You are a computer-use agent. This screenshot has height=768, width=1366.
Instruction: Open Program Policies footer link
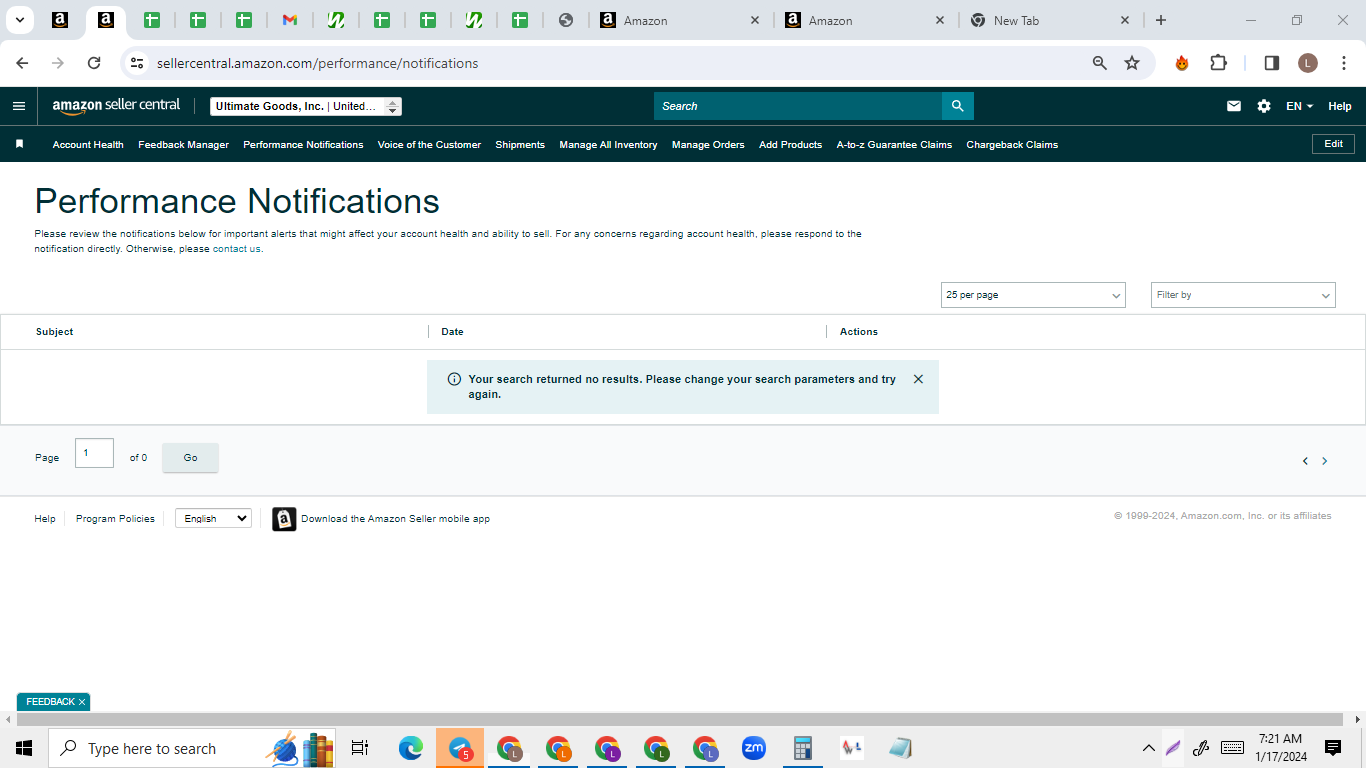click(x=115, y=519)
